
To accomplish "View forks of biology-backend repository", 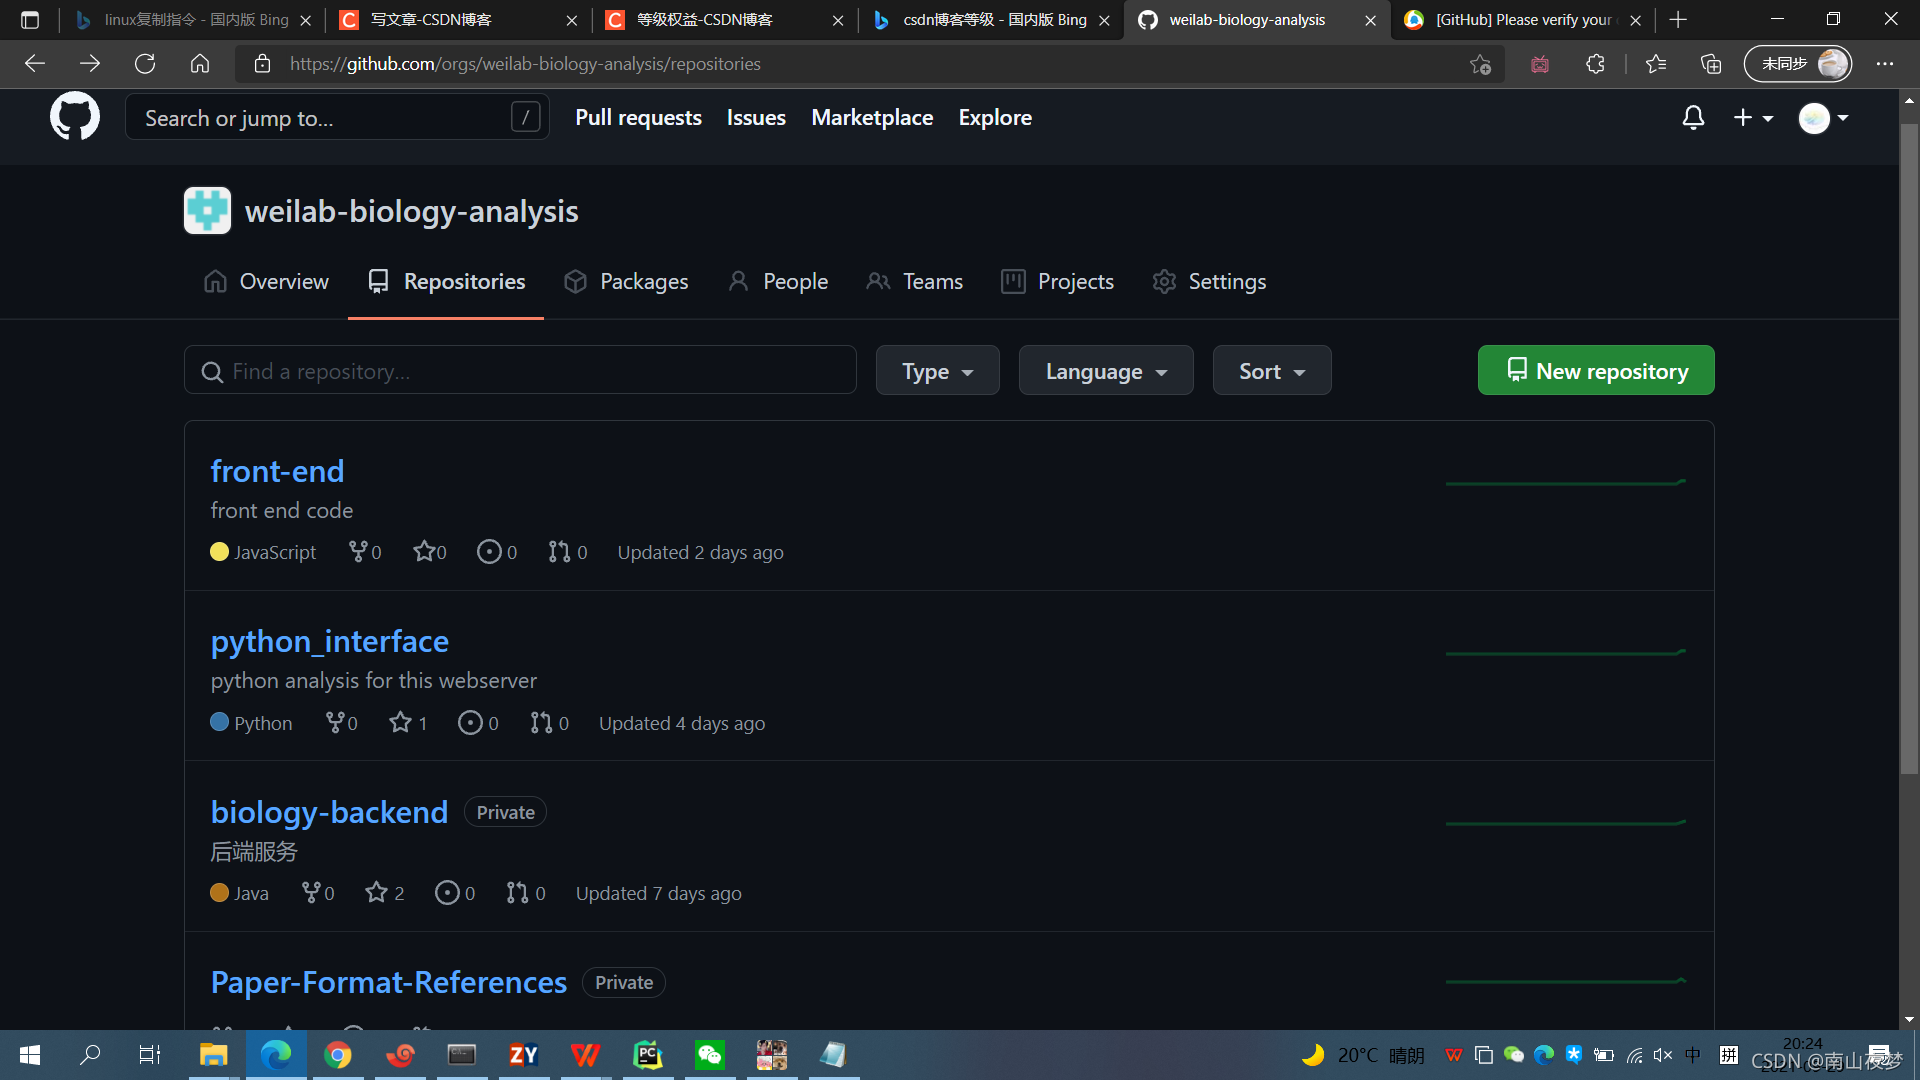I will [x=318, y=893].
